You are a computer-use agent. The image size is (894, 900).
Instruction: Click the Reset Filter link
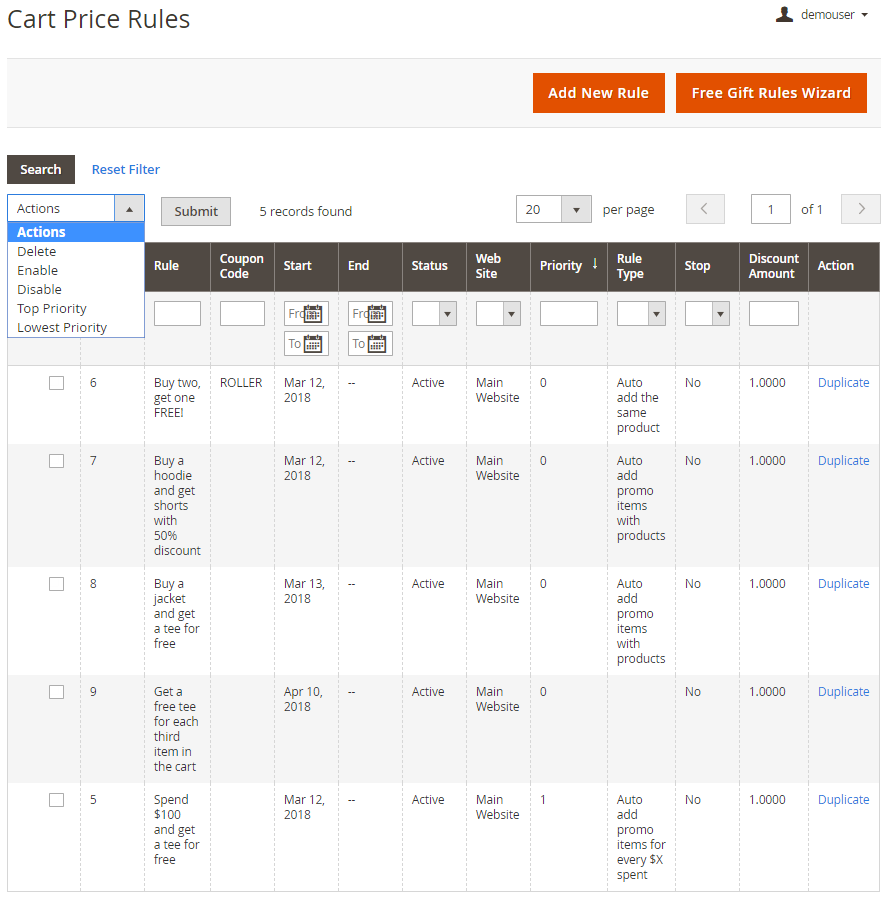[125, 170]
